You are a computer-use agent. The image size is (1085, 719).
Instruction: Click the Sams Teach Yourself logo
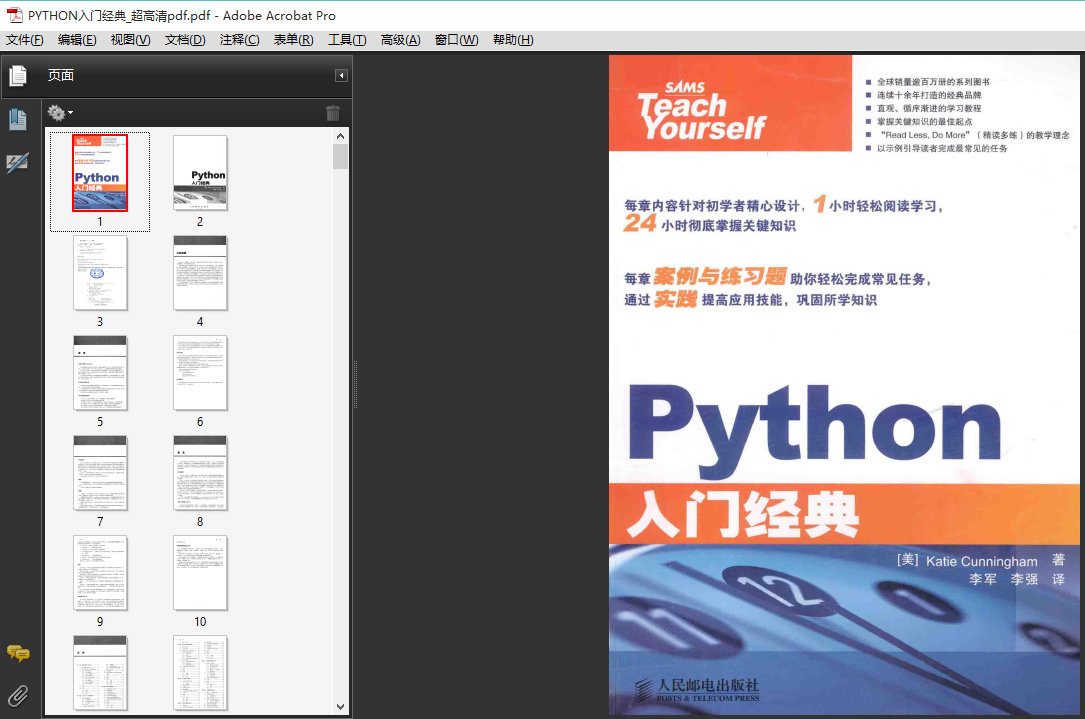pos(701,111)
